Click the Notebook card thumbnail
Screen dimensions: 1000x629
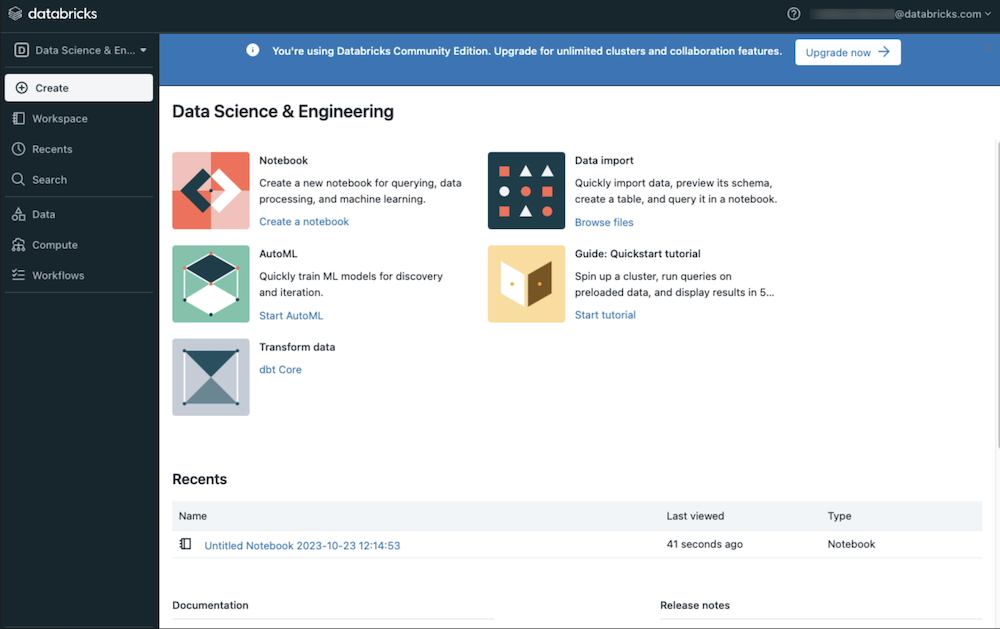pyautogui.click(x=210, y=190)
